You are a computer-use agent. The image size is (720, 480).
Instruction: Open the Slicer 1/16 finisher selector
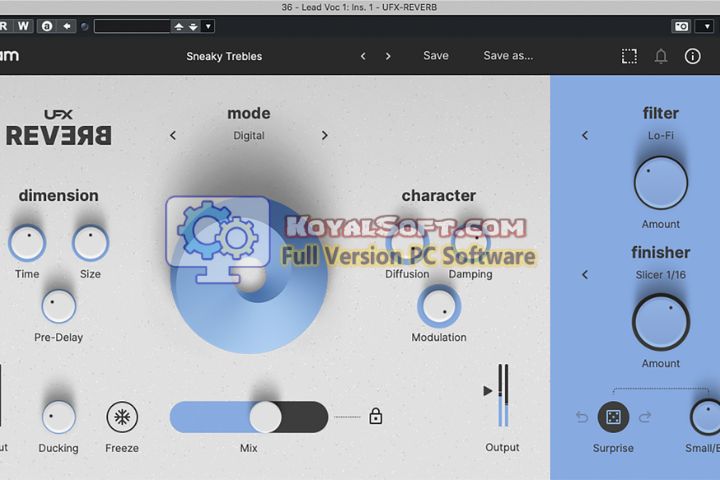(x=660, y=275)
